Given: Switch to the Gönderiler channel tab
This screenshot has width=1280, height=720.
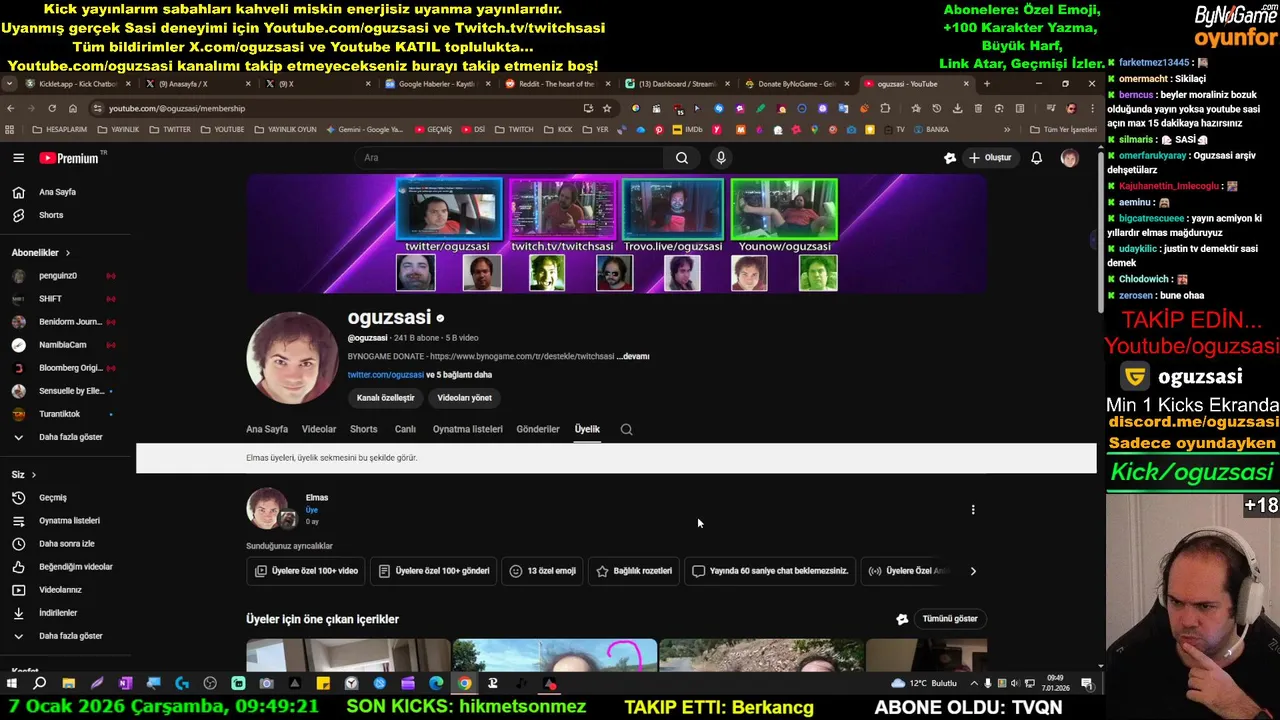Looking at the screenshot, I should pos(538,429).
